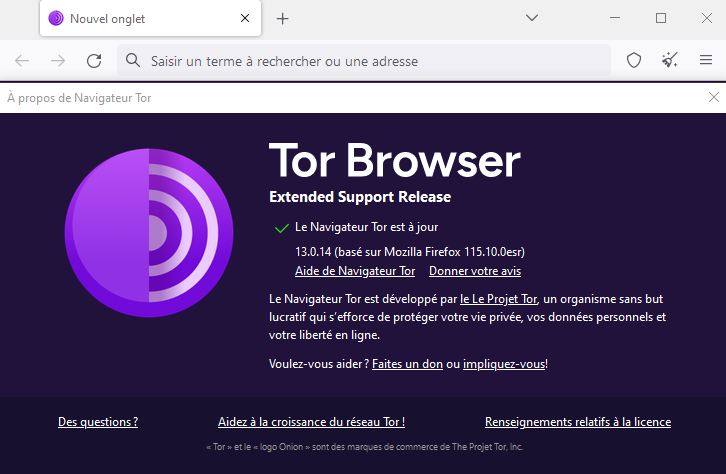726x474 pixels.
Task: Reload the current page
Action: [94, 61]
